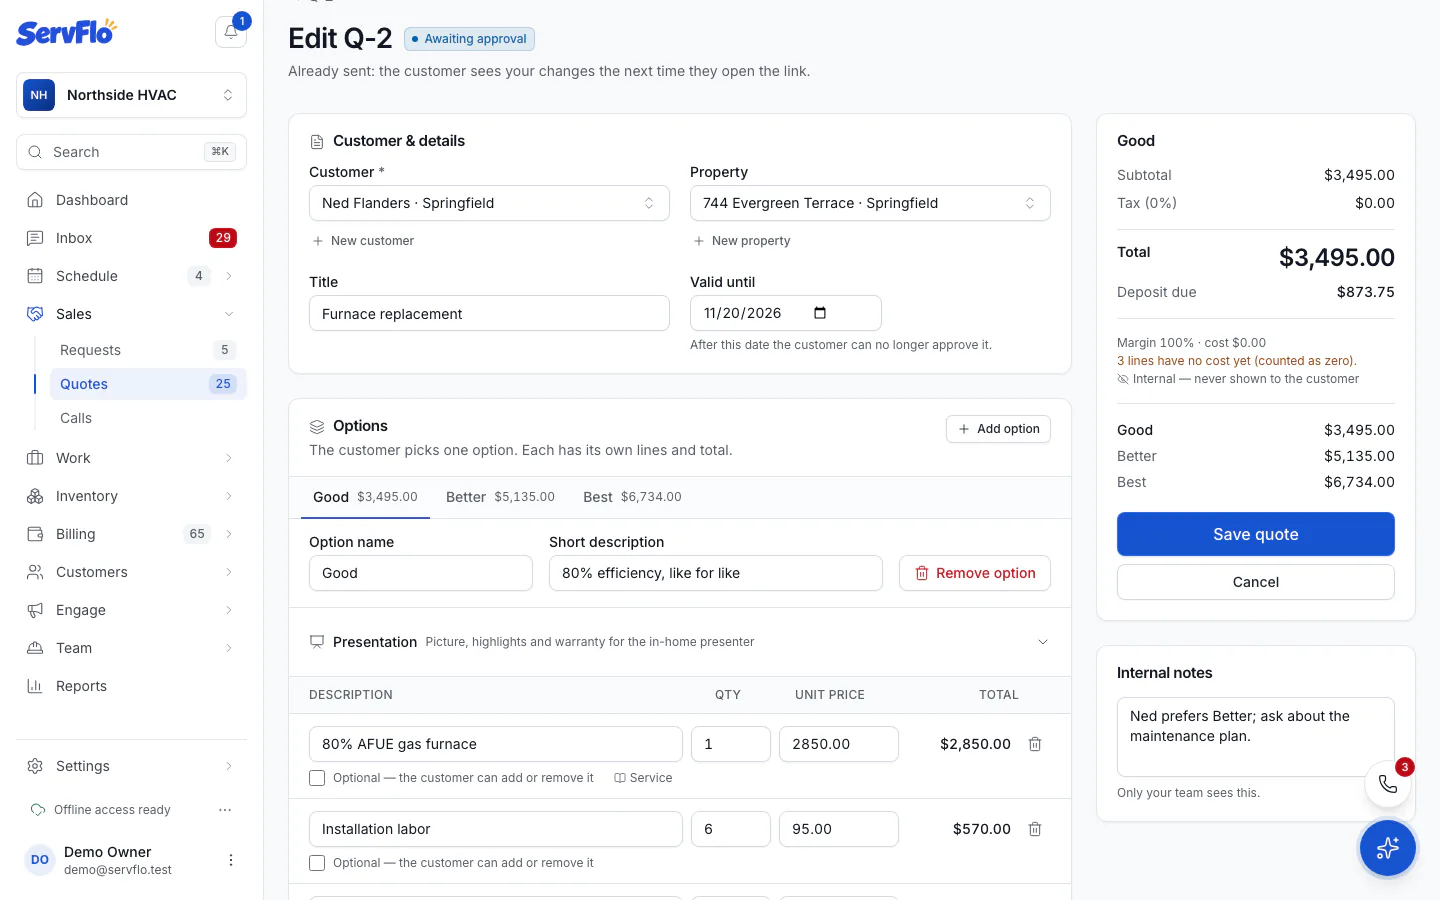Click Add option
This screenshot has height=900, width=1440.
click(x=998, y=429)
